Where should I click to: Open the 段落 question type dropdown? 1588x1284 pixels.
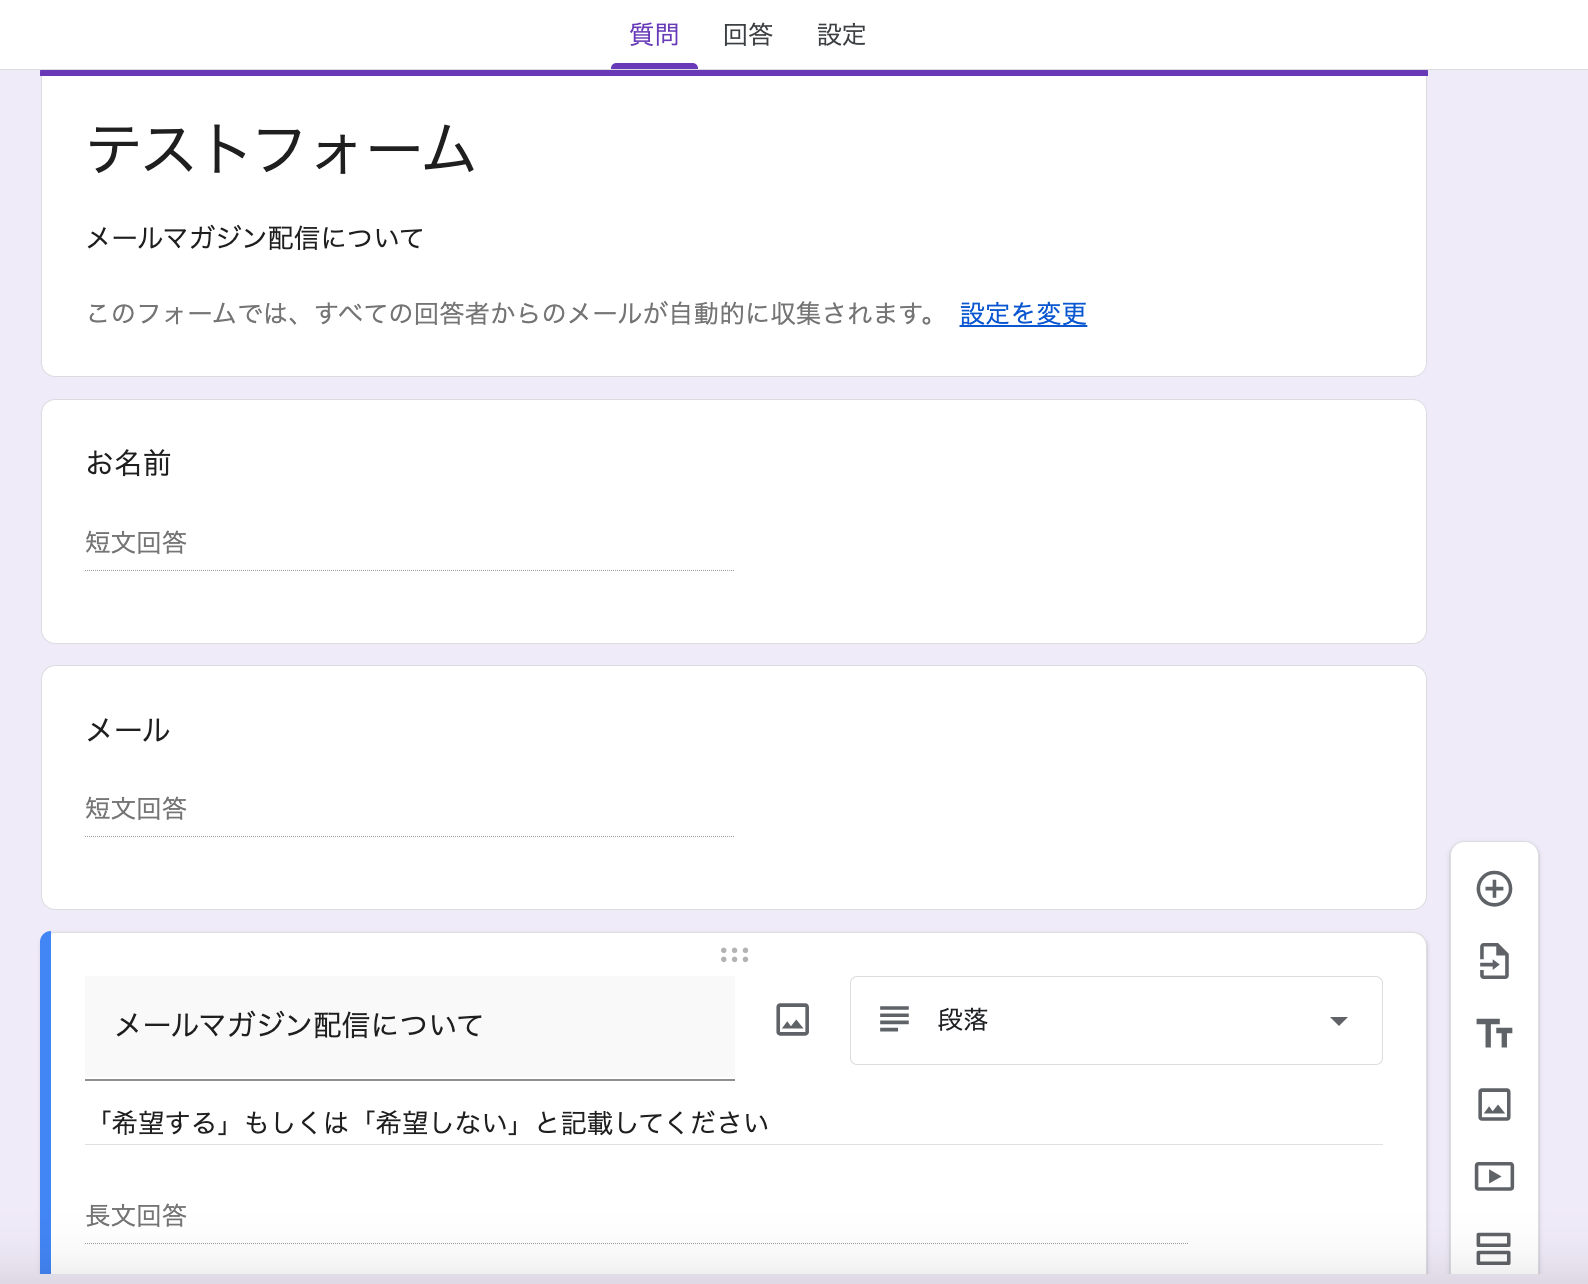coord(1115,1020)
